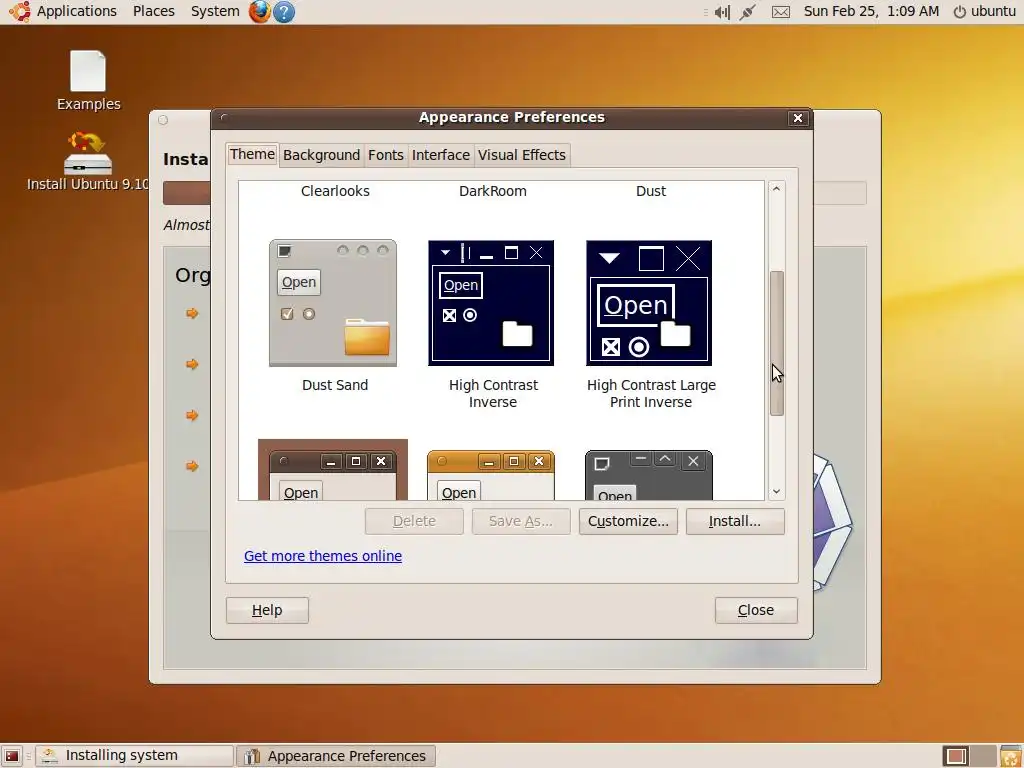Open the Places menu
The width and height of the screenshot is (1024, 768).
[x=153, y=11]
